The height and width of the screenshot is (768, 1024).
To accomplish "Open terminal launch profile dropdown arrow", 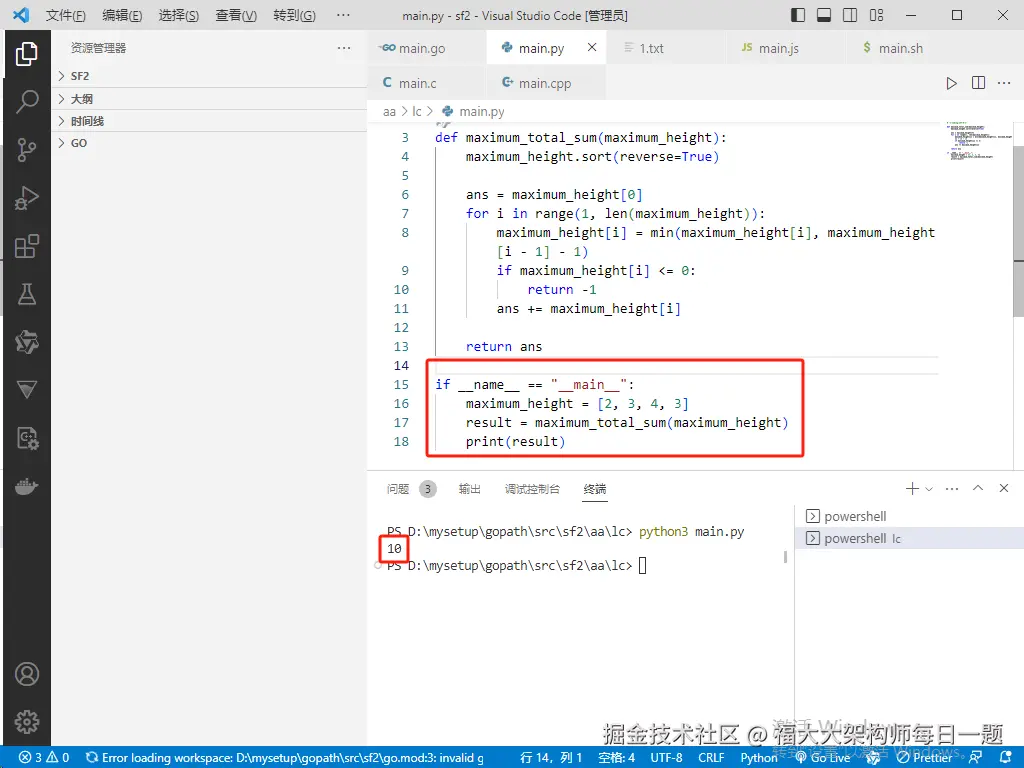I will tap(929, 488).
